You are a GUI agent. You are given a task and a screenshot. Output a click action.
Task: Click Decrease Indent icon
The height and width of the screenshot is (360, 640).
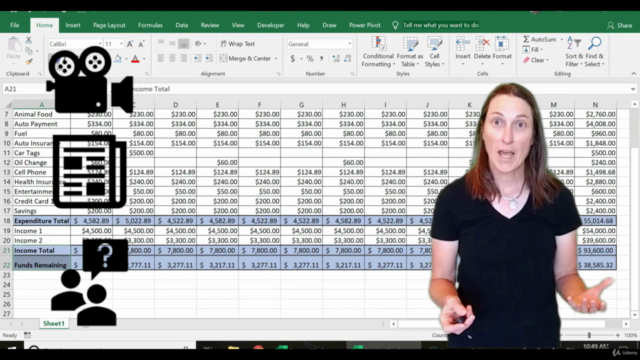pos(197,59)
